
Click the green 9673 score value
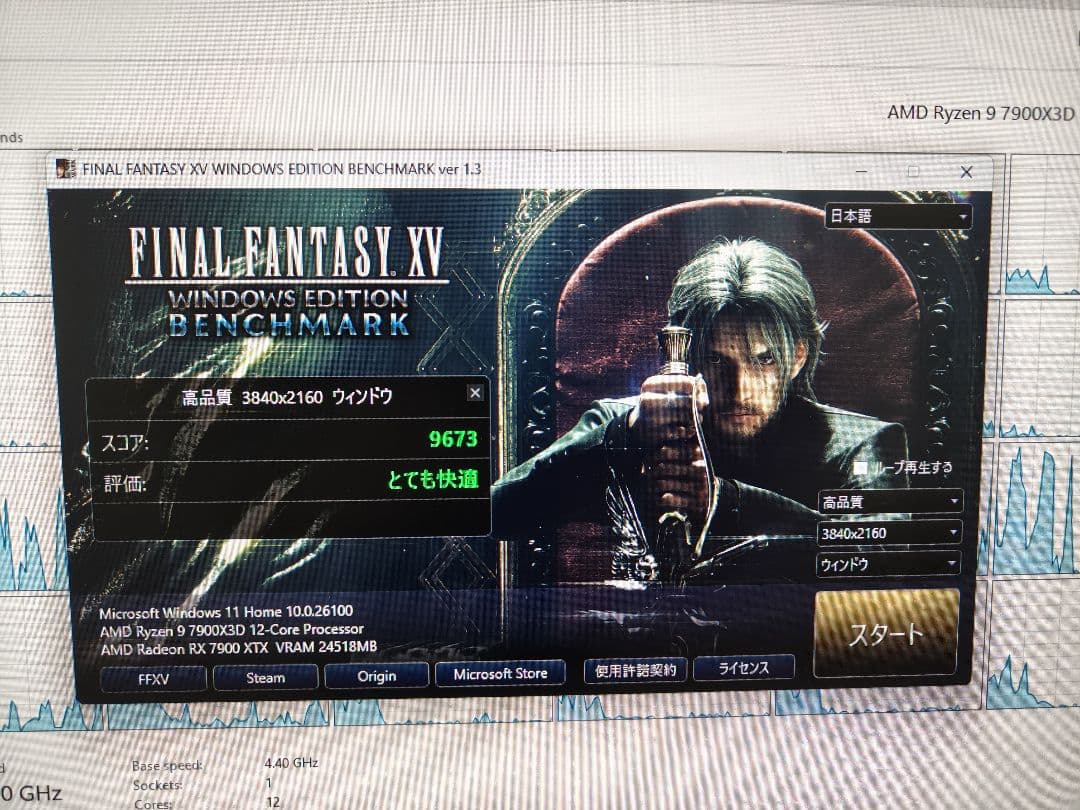pos(452,439)
